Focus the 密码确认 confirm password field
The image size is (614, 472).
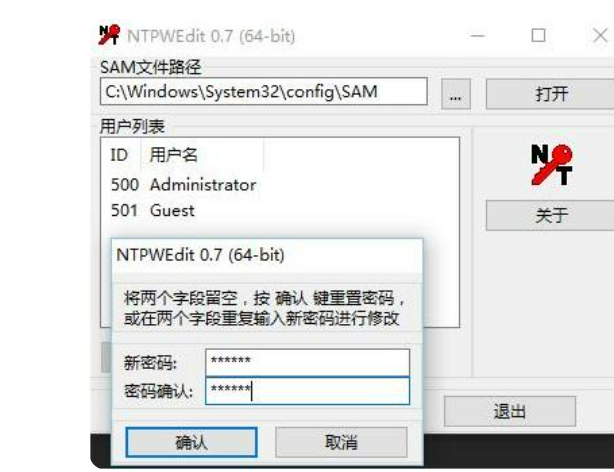[307, 391]
